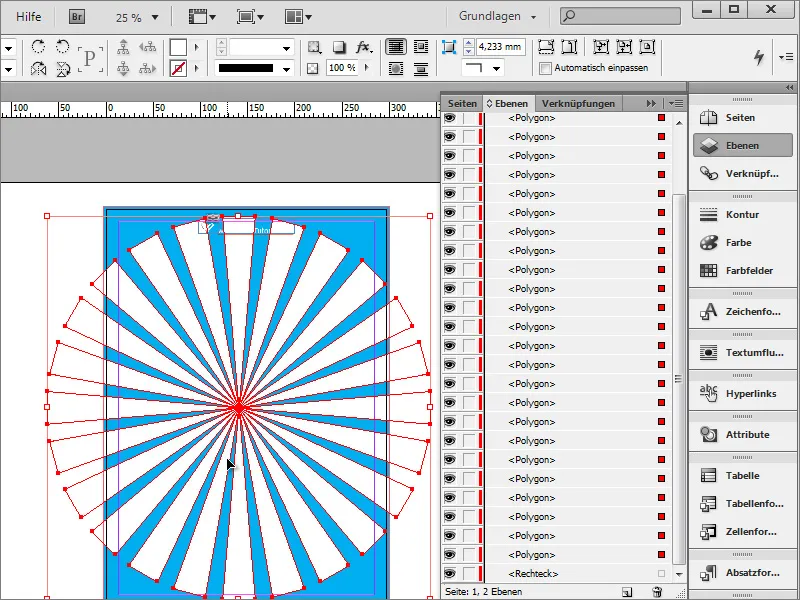Open the Kontur panel from the dock
The width and height of the screenshot is (800, 600).
[740, 214]
